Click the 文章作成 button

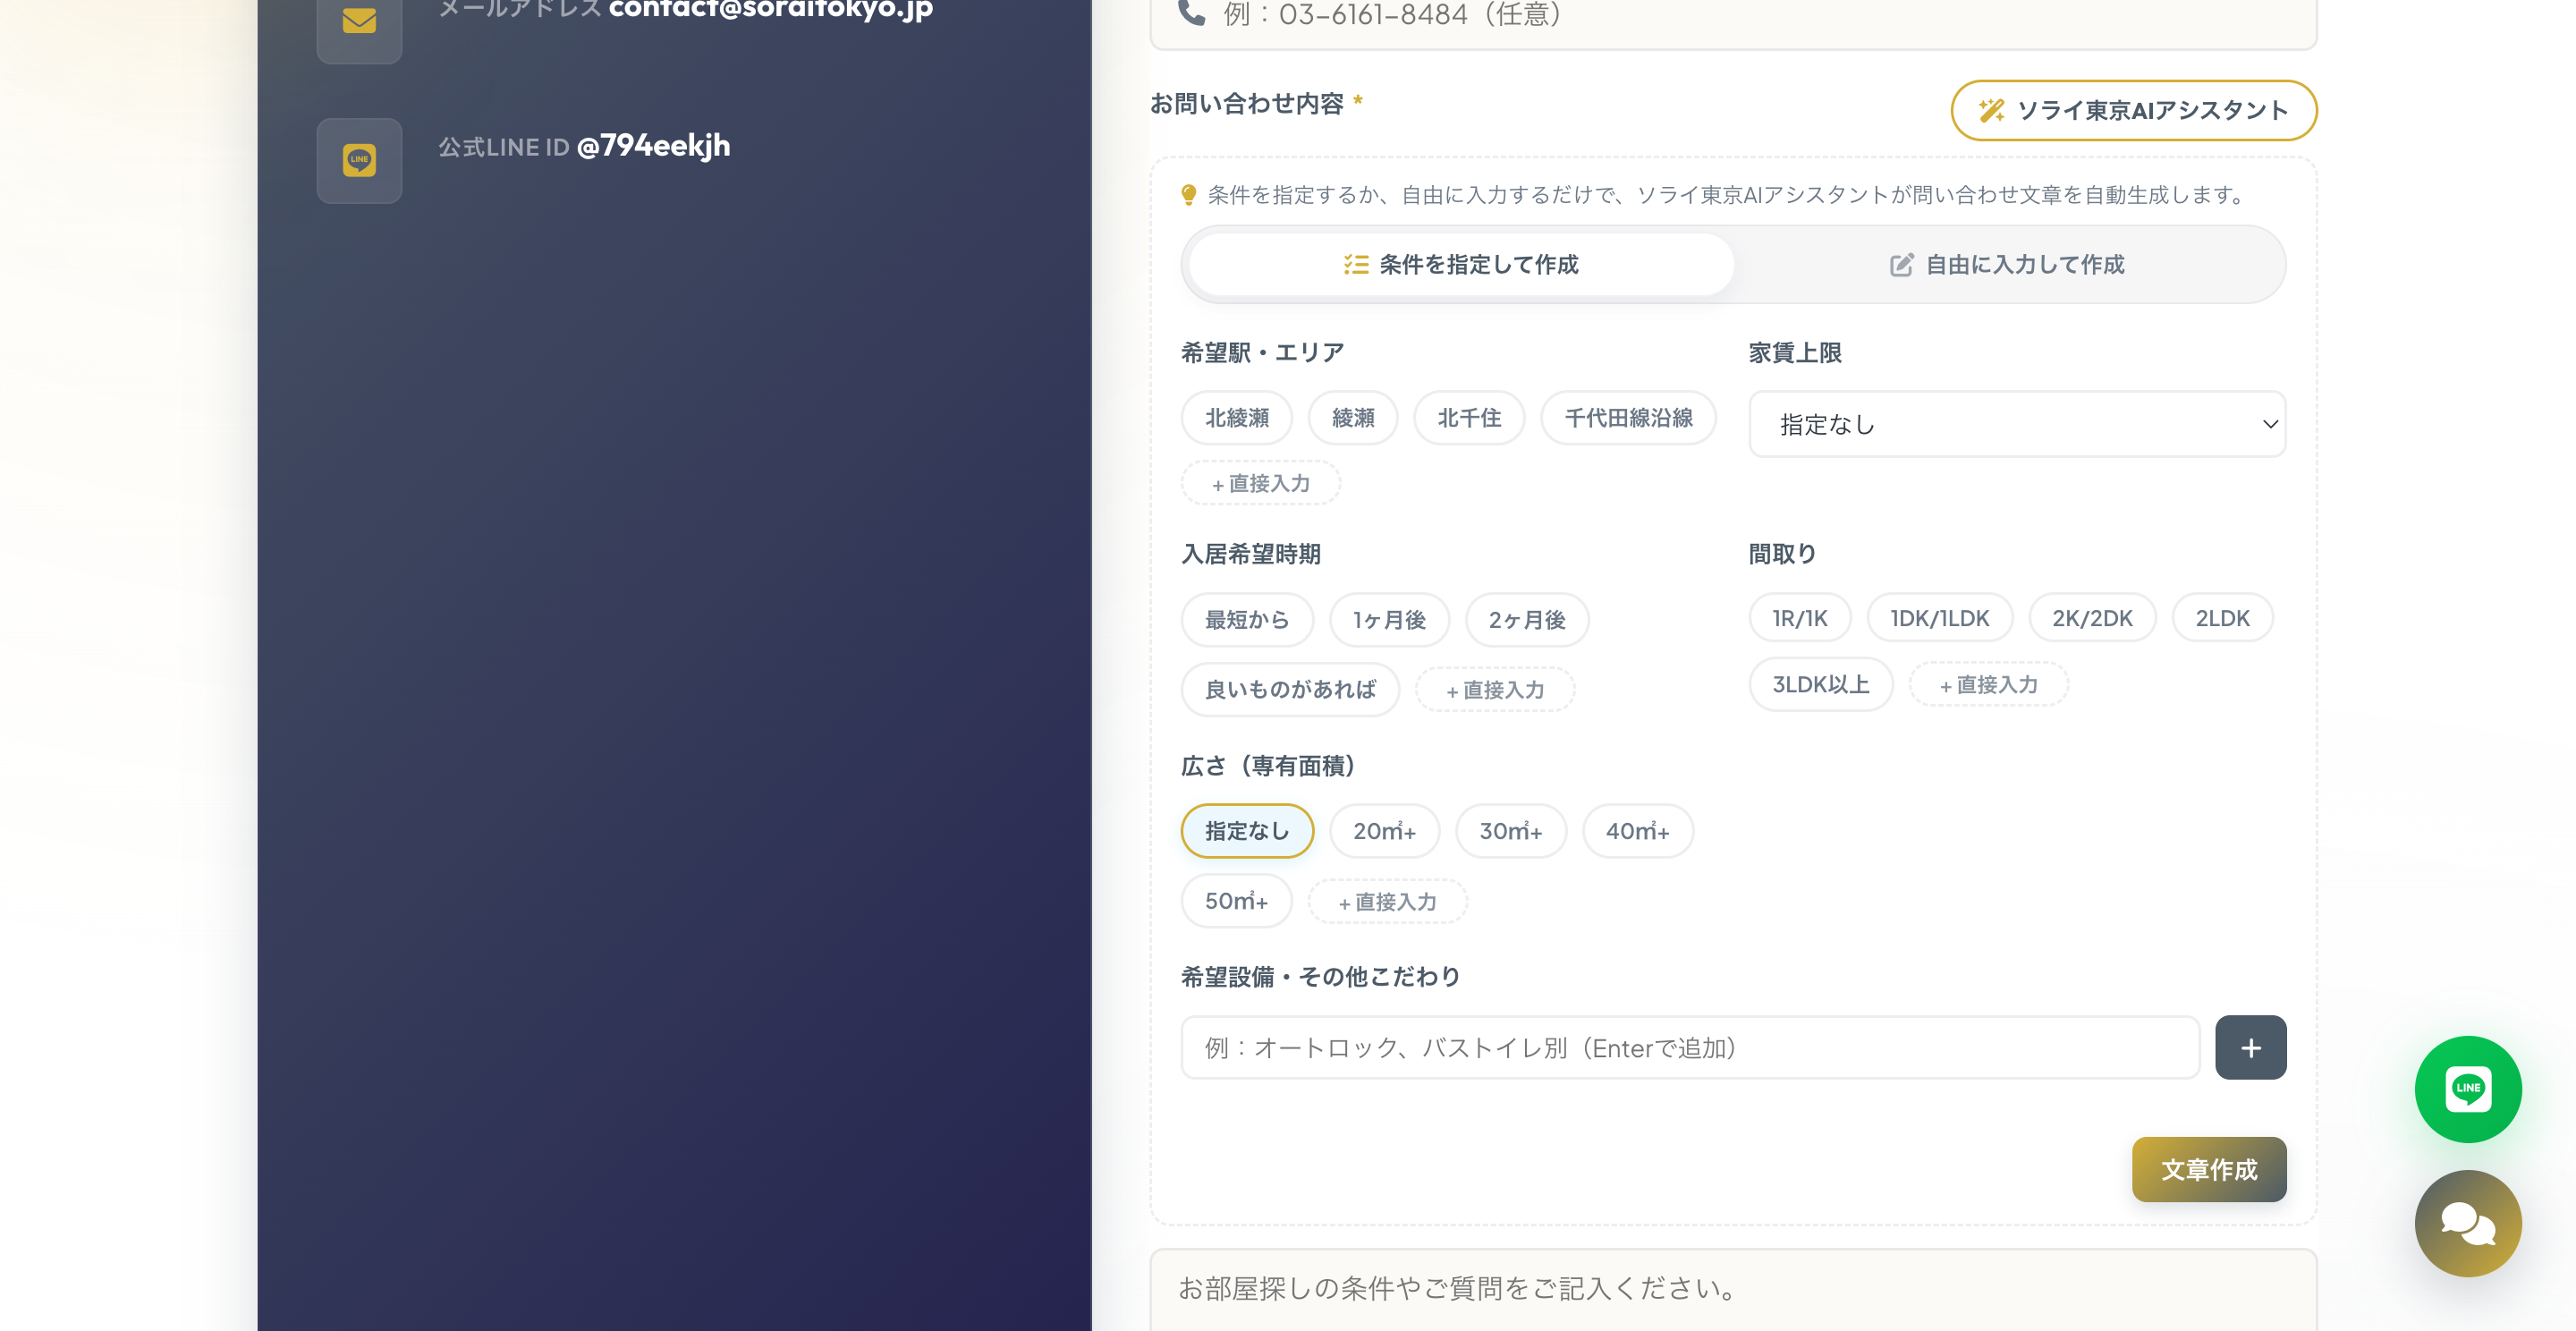point(2208,1168)
